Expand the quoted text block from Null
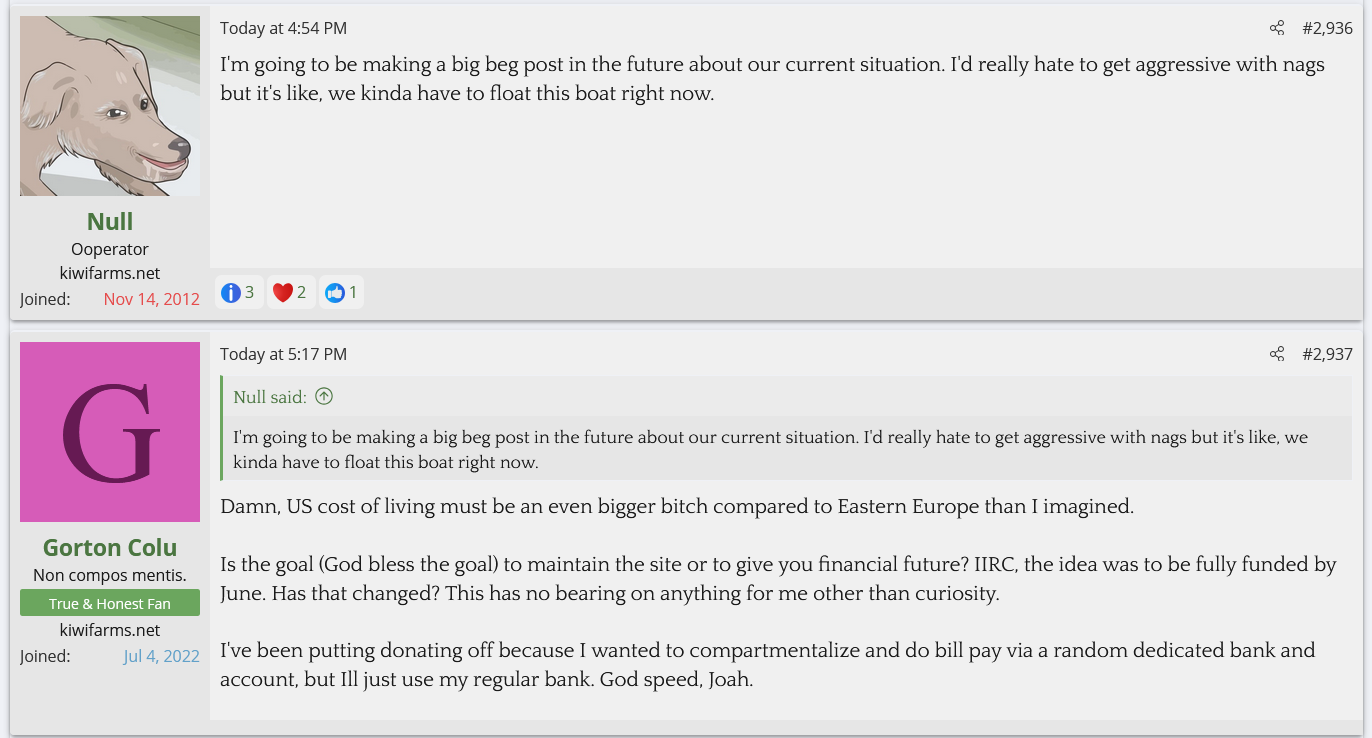The width and height of the screenshot is (1372, 738). click(770, 450)
